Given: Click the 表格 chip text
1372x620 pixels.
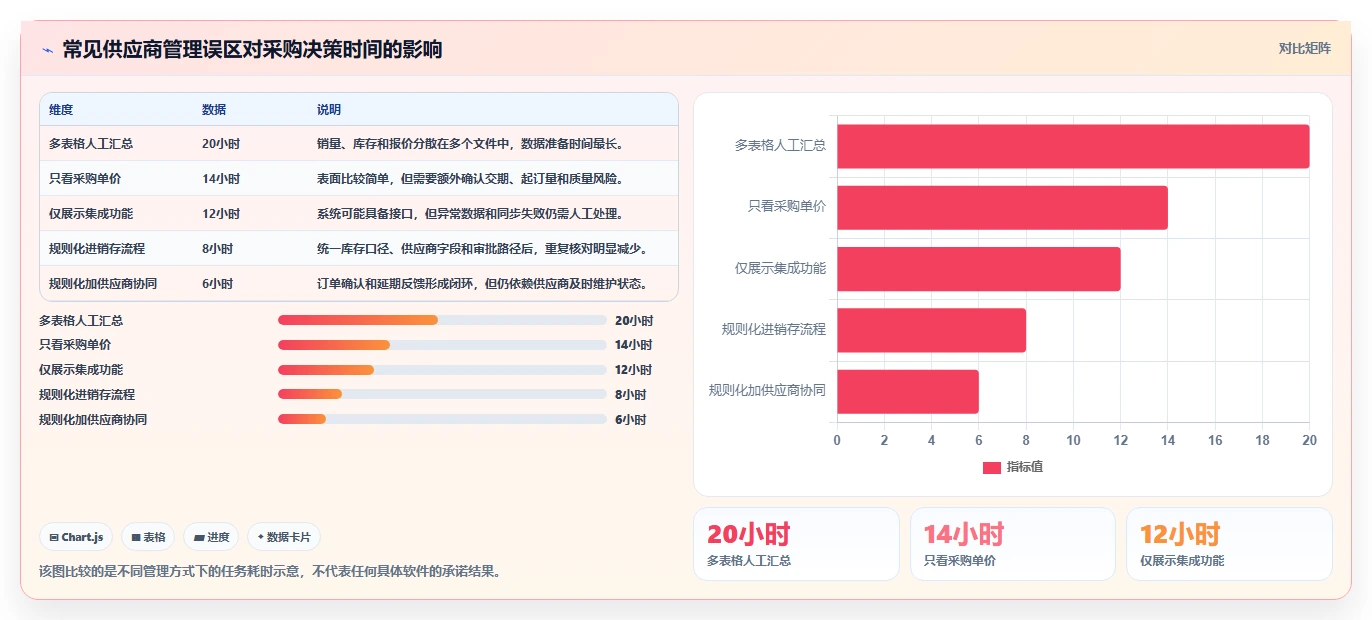Looking at the screenshot, I should (x=154, y=537).
